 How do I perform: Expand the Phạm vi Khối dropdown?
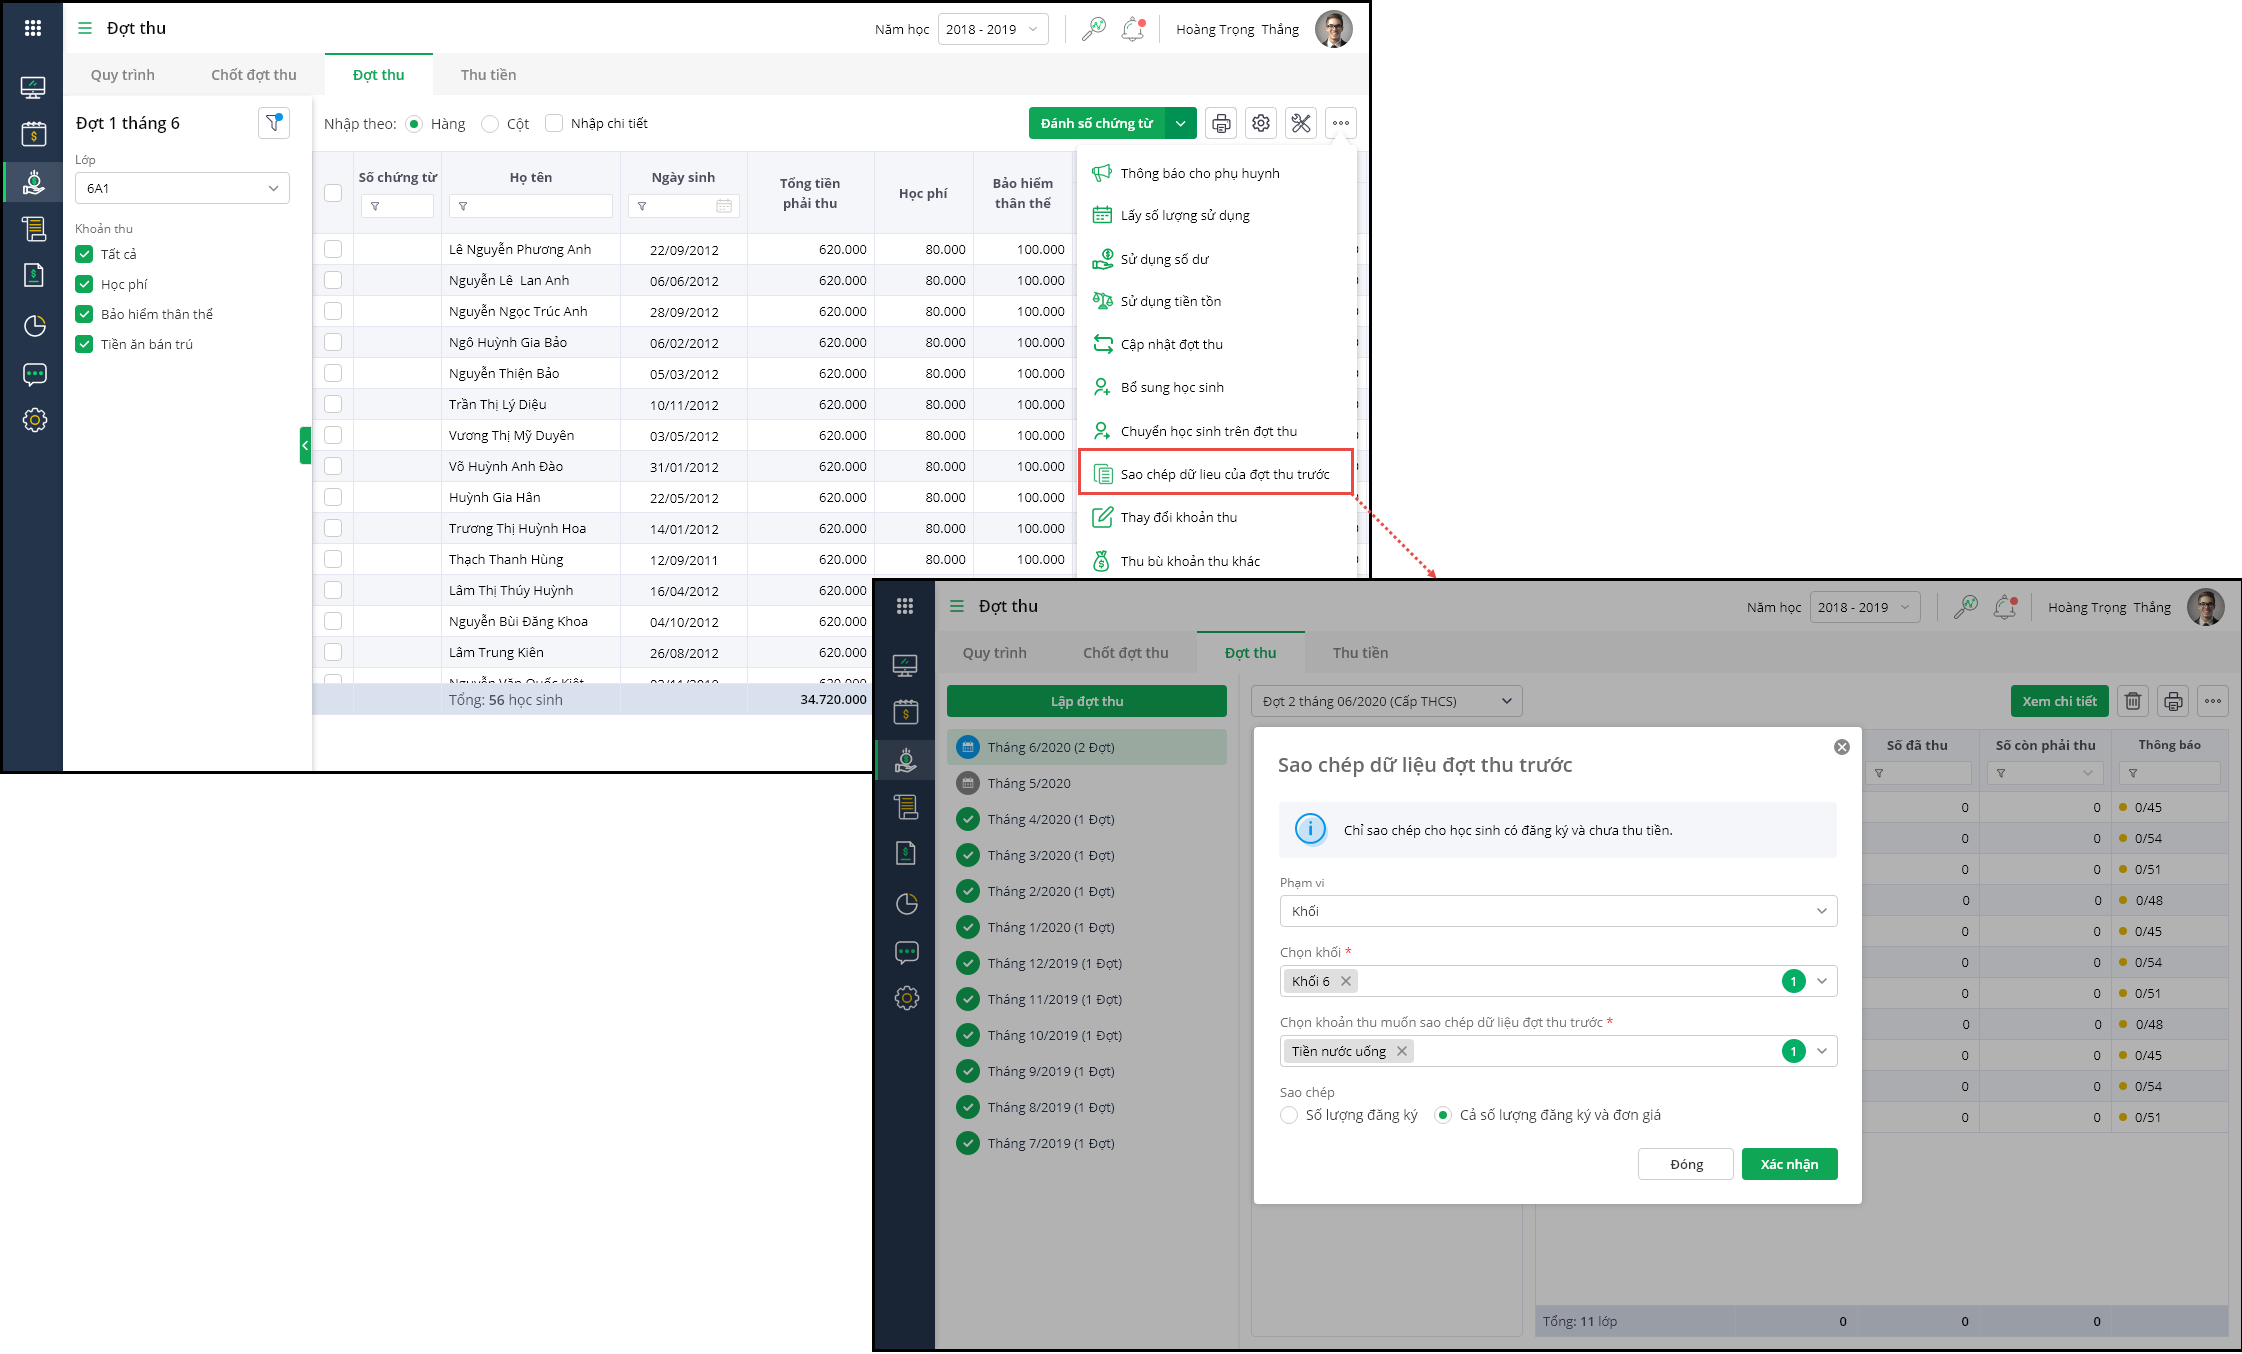pos(1558,911)
